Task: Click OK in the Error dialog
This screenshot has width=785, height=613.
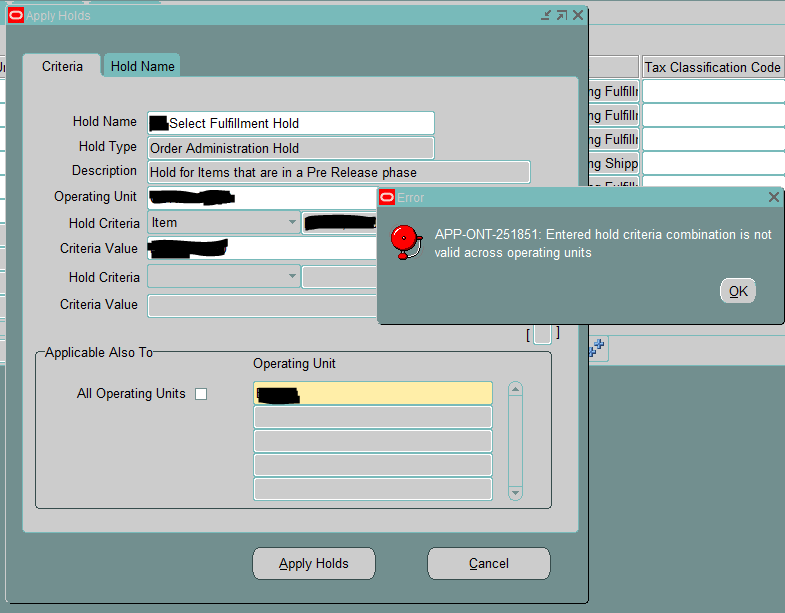Action: coord(737,290)
